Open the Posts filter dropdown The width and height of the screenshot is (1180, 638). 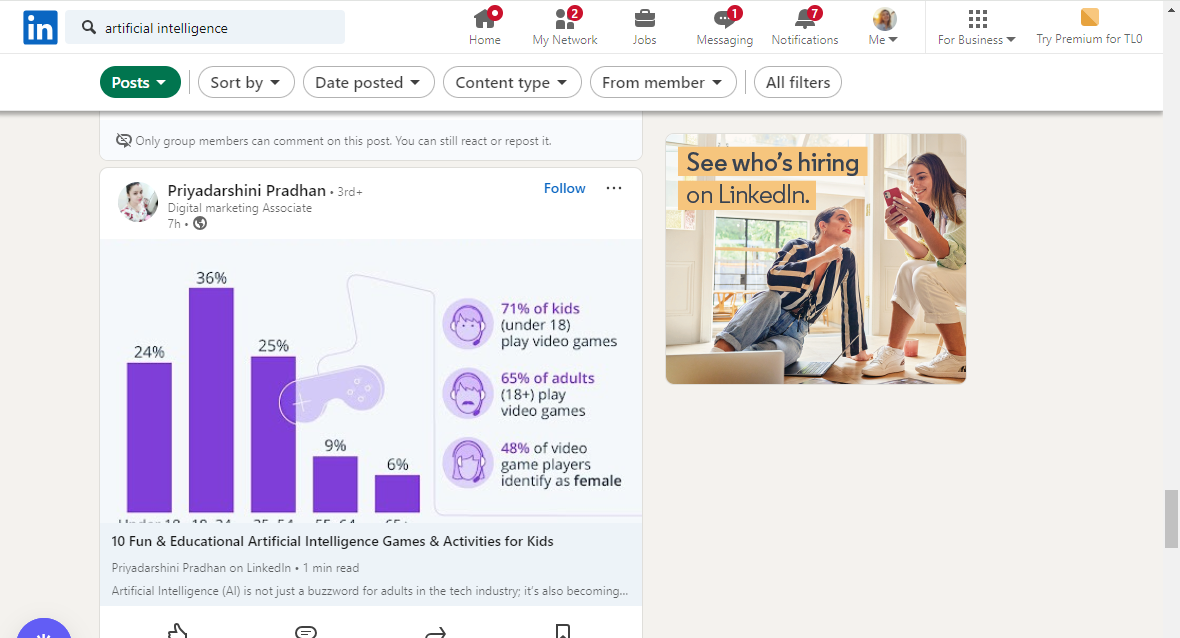click(140, 82)
